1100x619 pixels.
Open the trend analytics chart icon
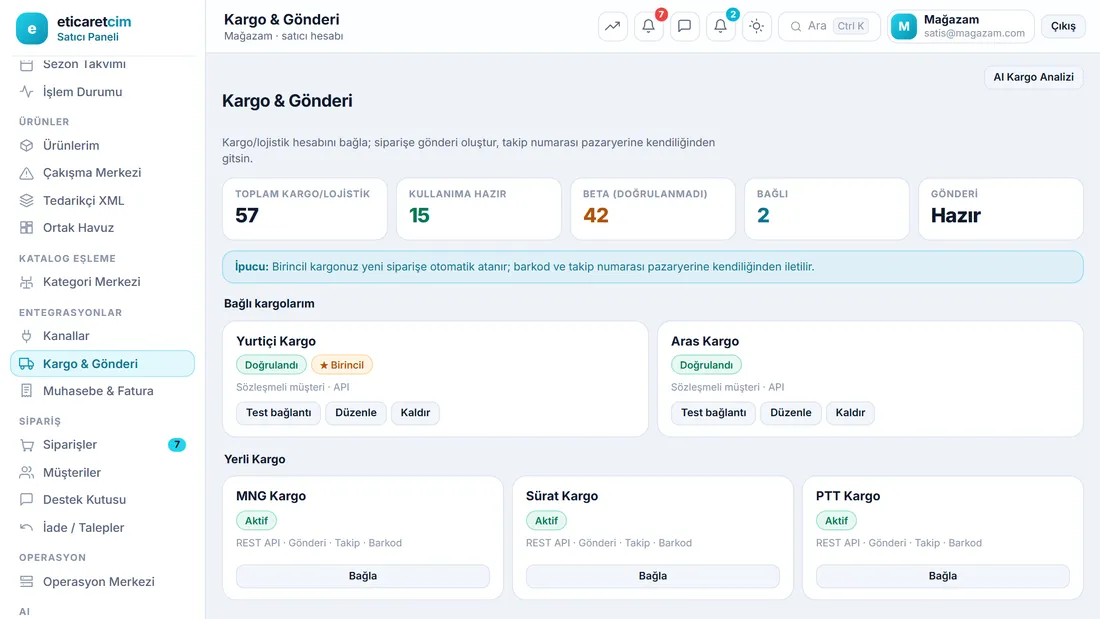coord(612,26)
